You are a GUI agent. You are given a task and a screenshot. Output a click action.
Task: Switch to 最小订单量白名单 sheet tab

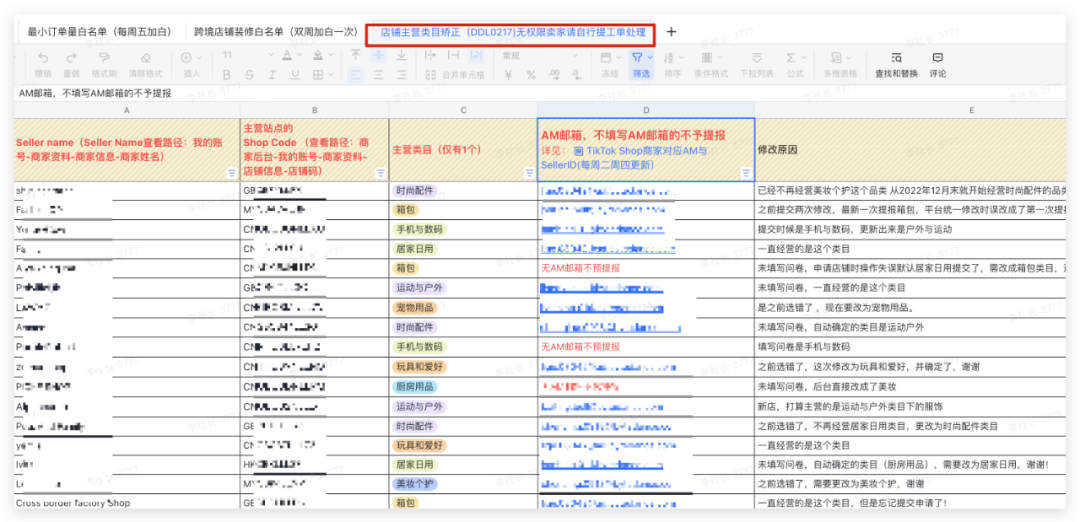pyautogui.click(x=100, y=32)
